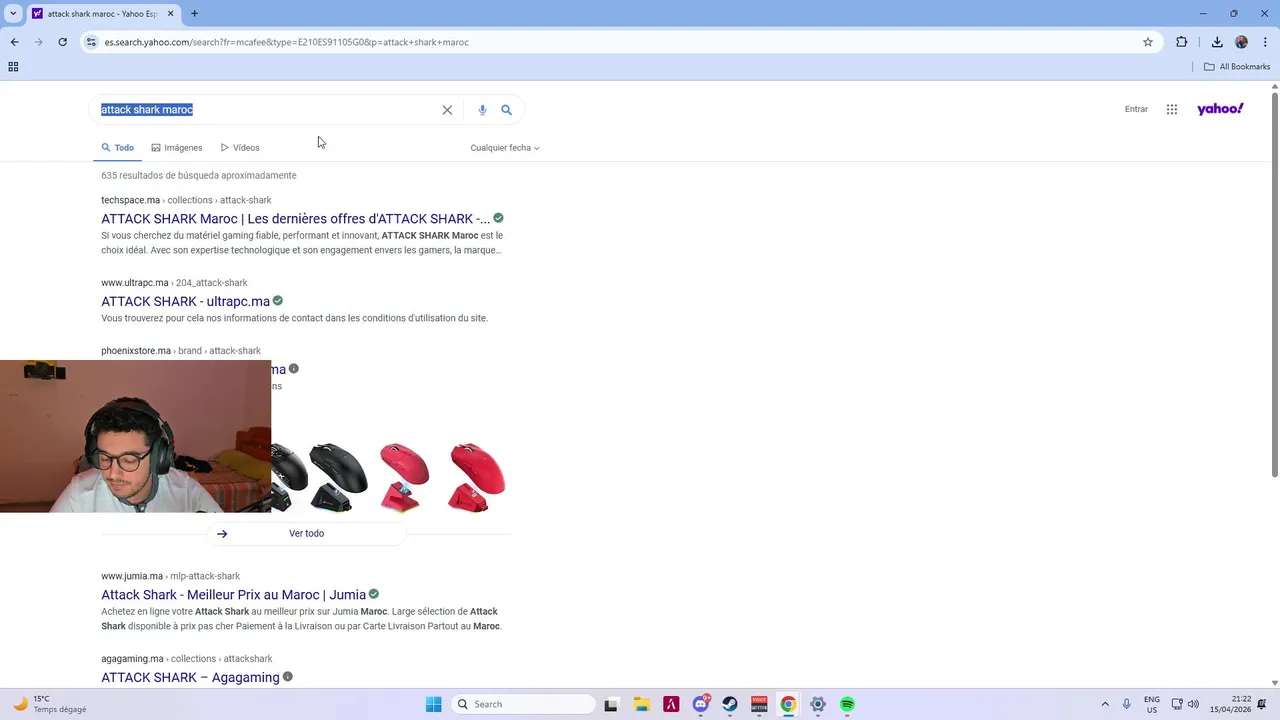This screenshot has width=1280, height=720.
Task: Close the 'attack shark maroc' tab
Action: (172, 14)
